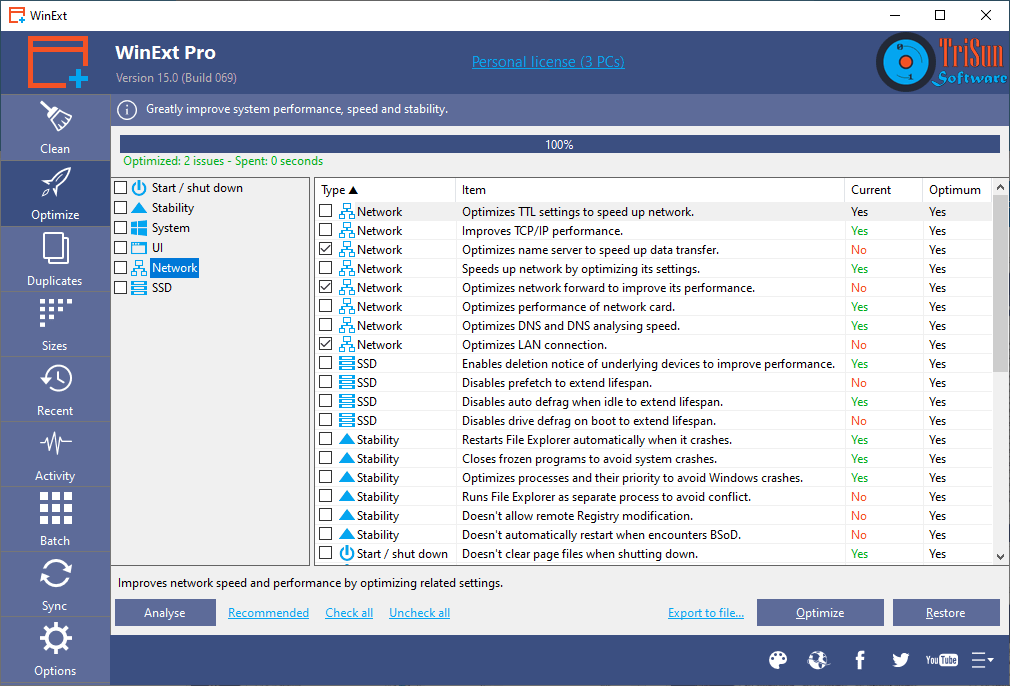1010x686 pixels.
Task: Select the Optimize rocket icon
Action: (55, 182)
